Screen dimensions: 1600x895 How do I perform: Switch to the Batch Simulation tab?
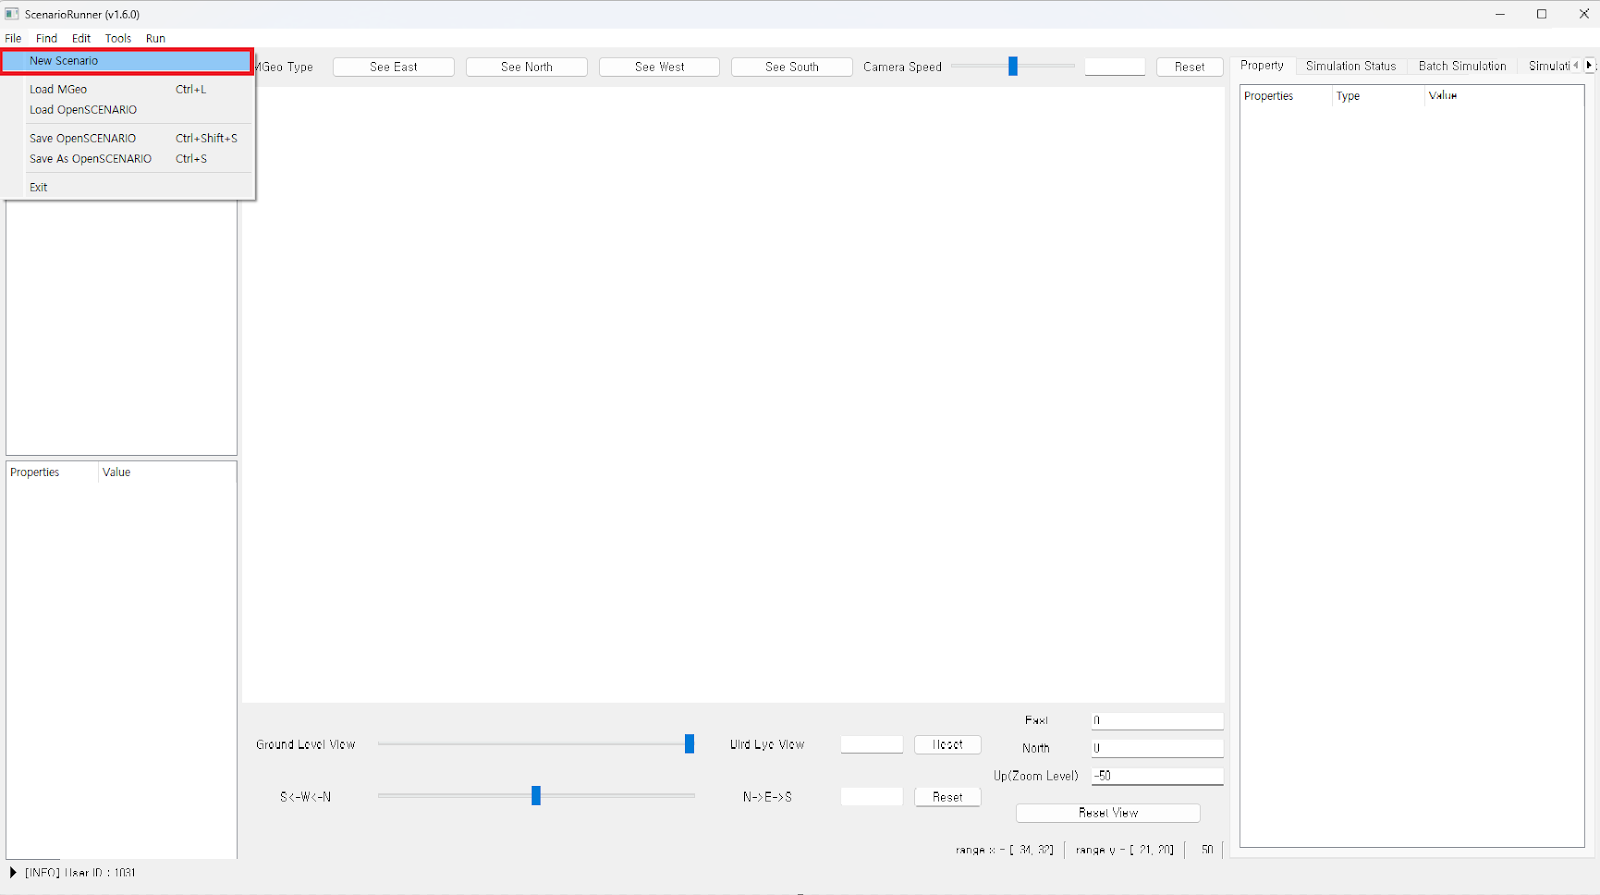(x=1461, y=66)
